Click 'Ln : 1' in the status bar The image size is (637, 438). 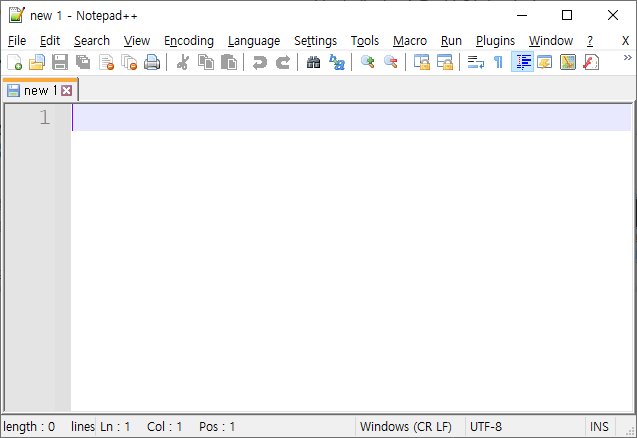click(115, 427)
